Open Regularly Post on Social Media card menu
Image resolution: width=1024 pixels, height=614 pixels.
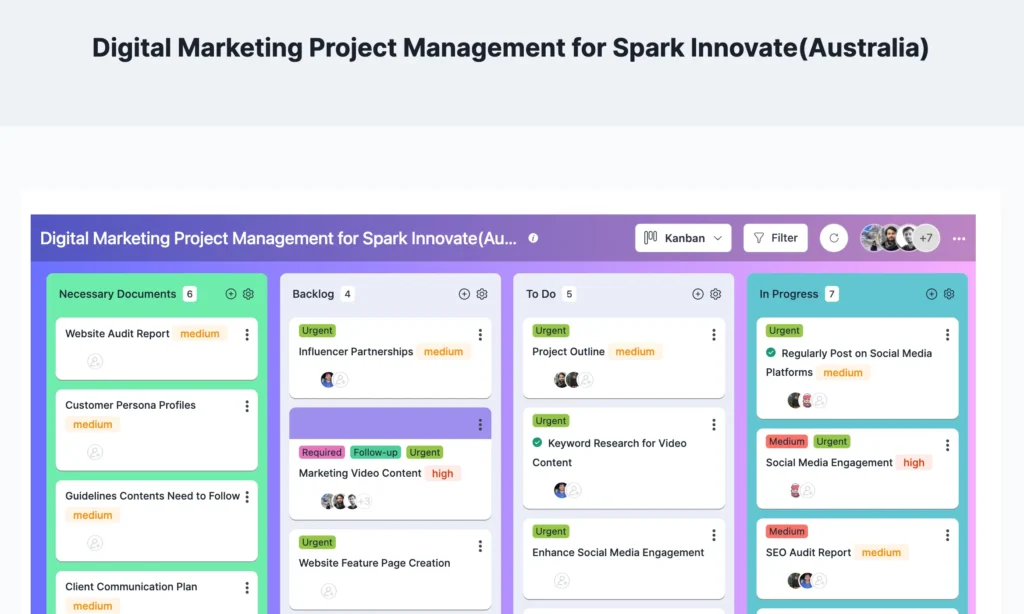coord(948,334)
